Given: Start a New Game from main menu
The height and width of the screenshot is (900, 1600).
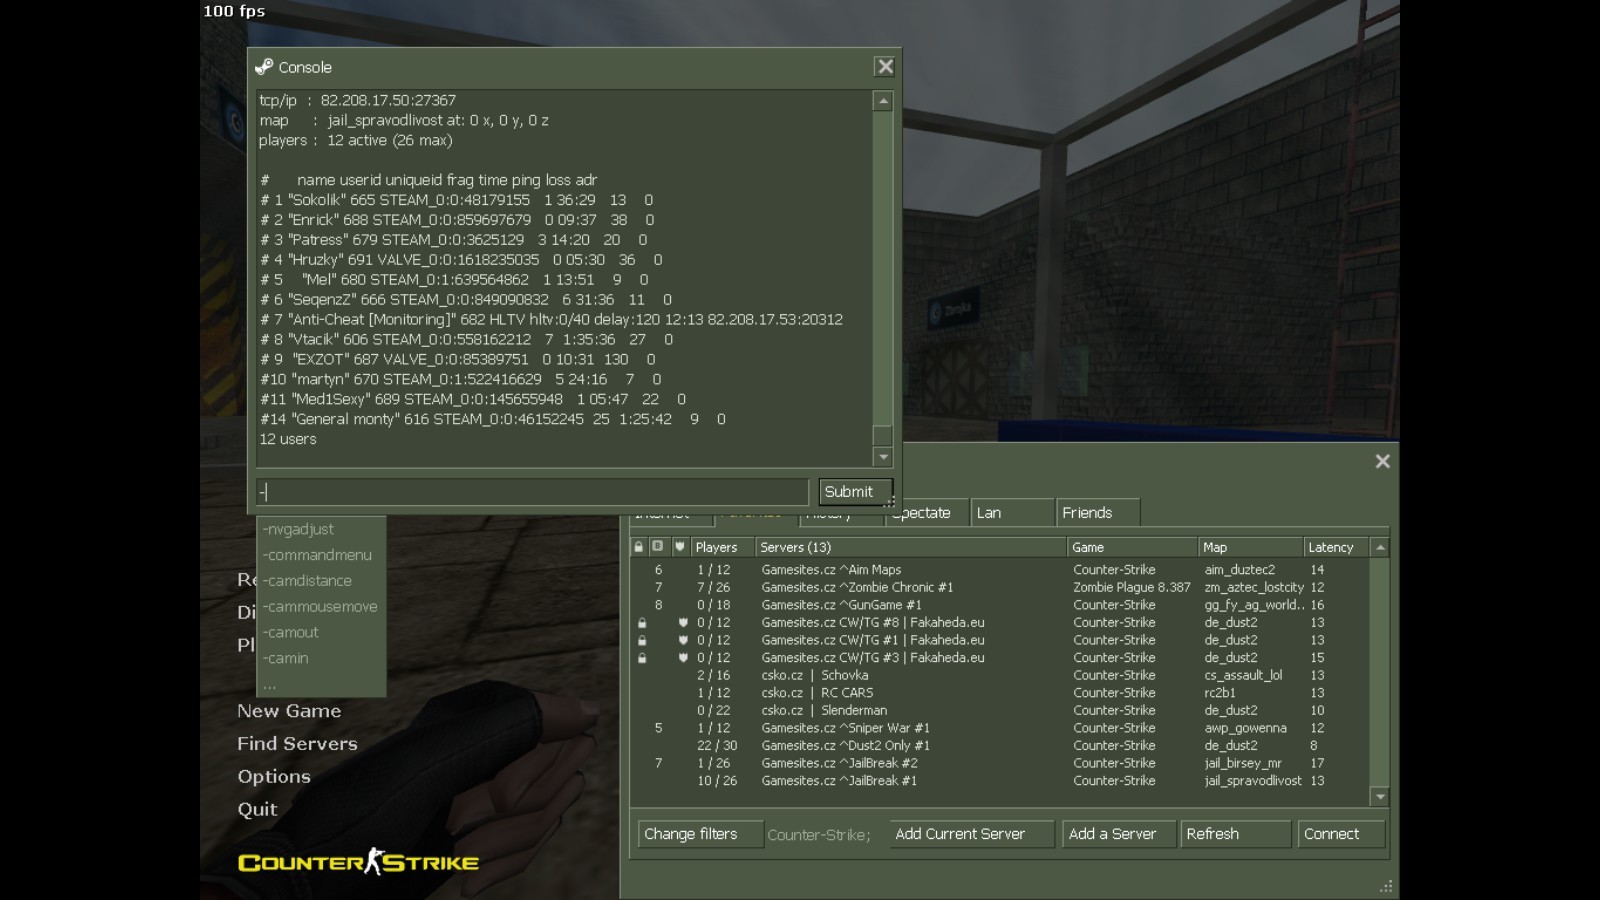Looking at the screenshot, I should tap(289, 711).
